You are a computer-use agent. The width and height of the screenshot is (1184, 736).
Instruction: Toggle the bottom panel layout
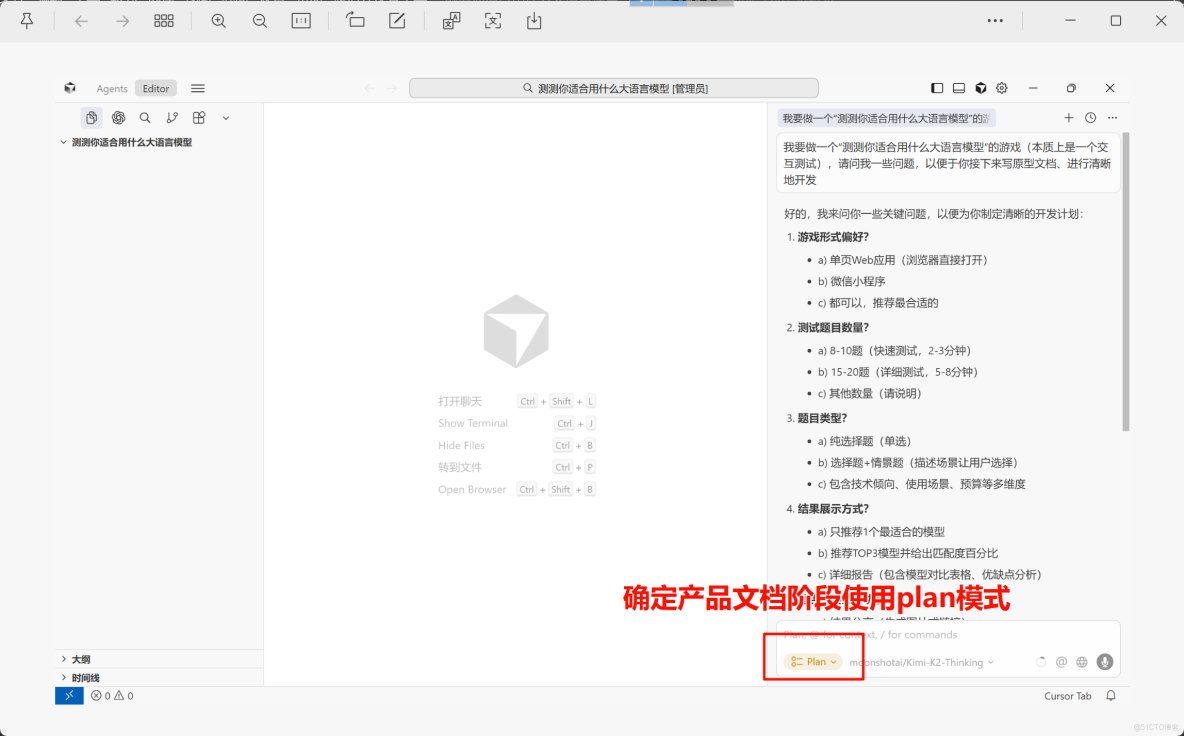tap(958, 88)
